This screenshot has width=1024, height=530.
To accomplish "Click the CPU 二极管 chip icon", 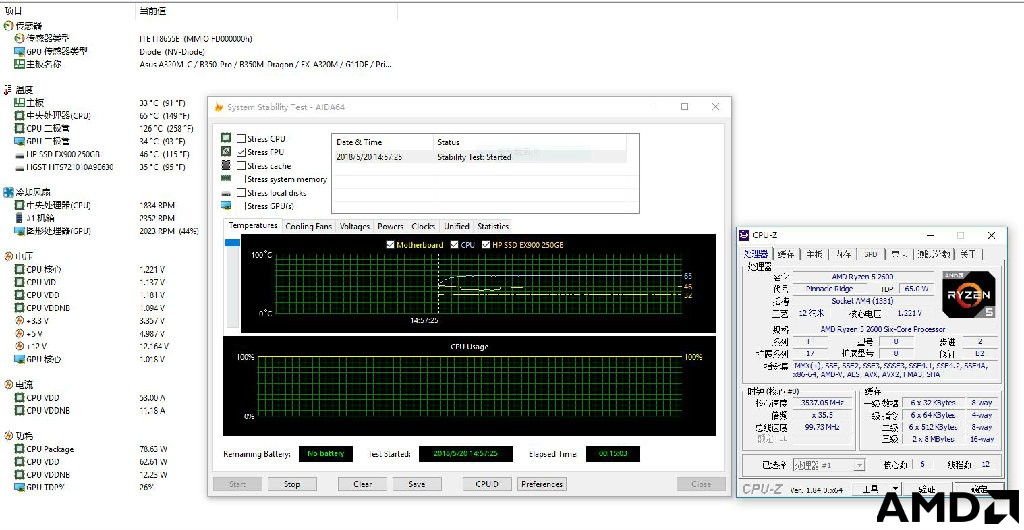I will pyautogui.click(x=20, y=128).
